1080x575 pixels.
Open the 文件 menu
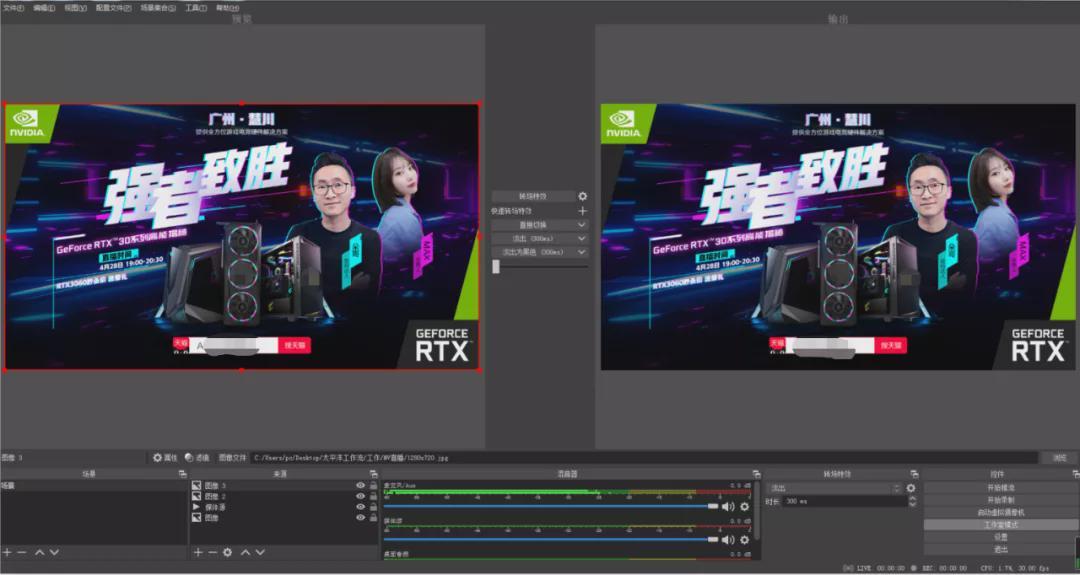[13, 8]
